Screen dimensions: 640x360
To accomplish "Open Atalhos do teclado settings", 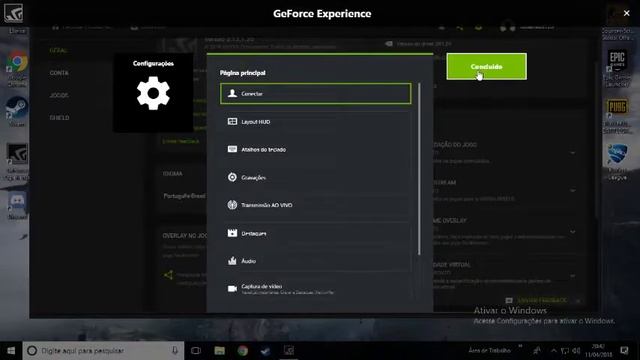I will (316, 149).
